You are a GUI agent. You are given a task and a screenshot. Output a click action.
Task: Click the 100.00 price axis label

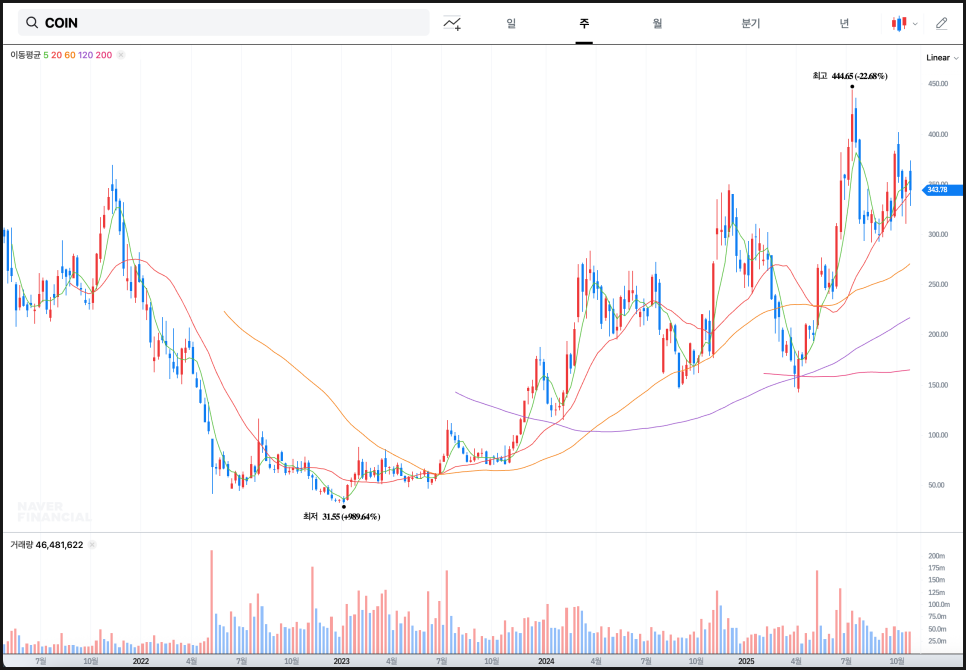(x=938, y=435)
